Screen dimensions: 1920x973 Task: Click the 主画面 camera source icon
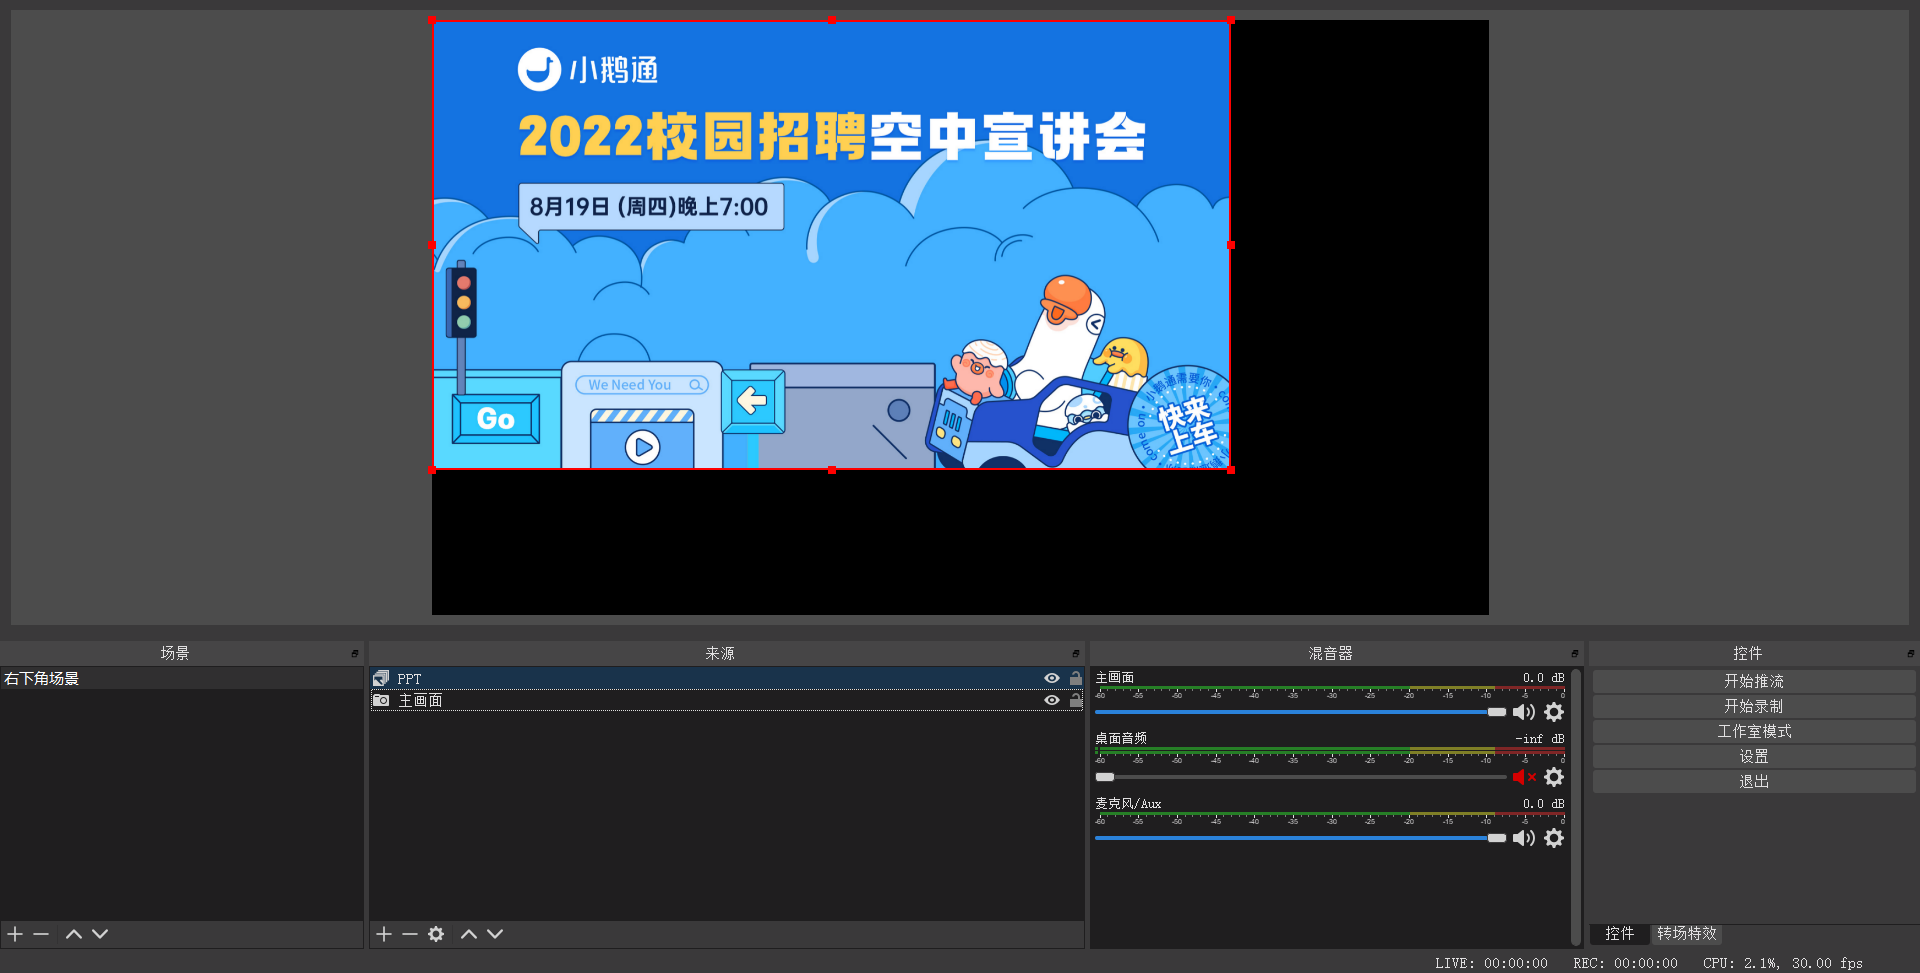coord(381,700)
